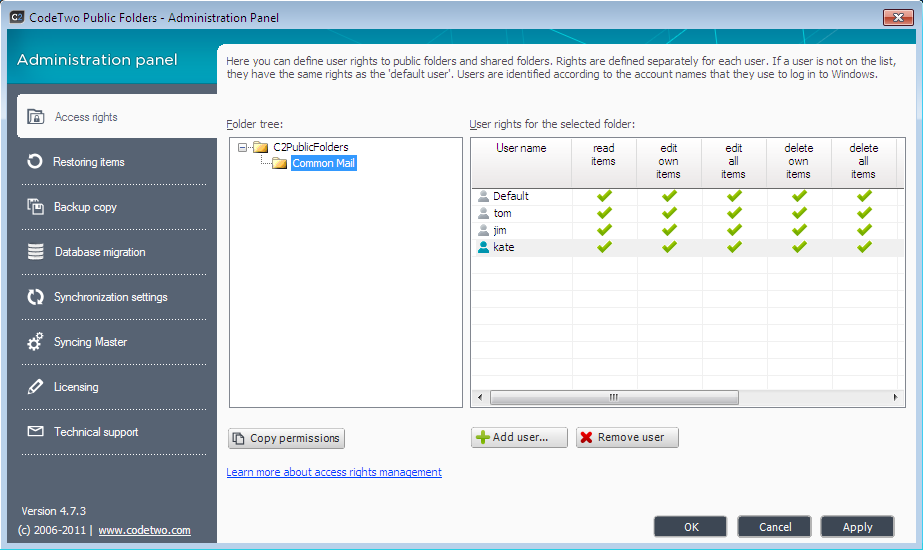Select the Common Mail folder
The height and width of the screenshot is (550, 923).
[x=324, y=163]
